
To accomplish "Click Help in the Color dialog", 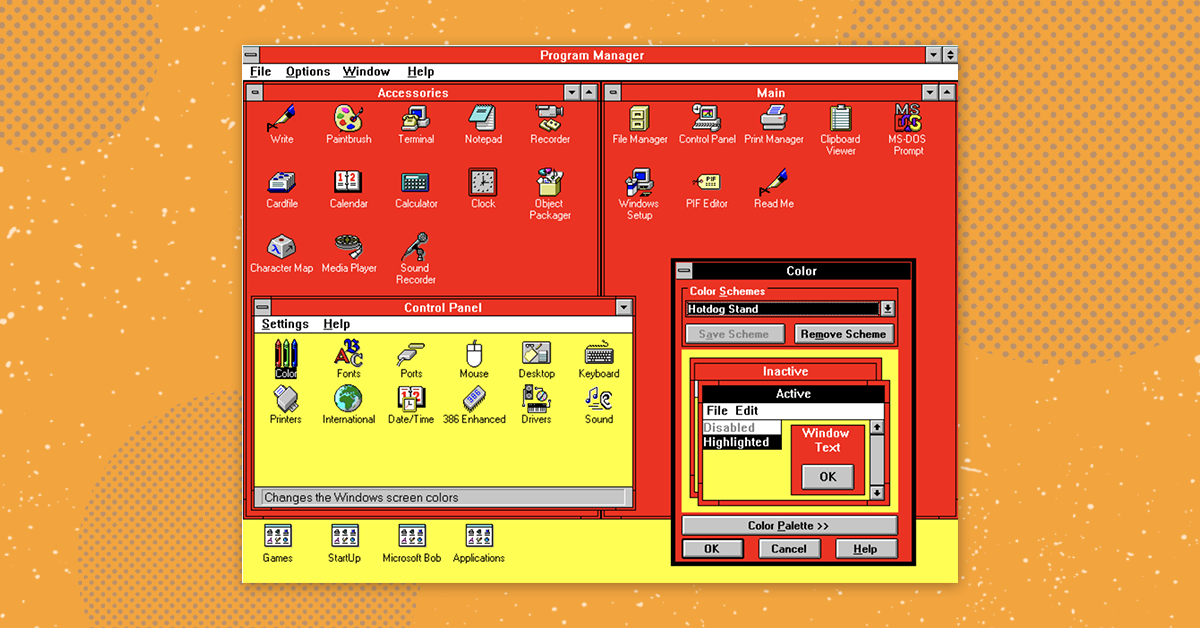I will pos(866,549).
